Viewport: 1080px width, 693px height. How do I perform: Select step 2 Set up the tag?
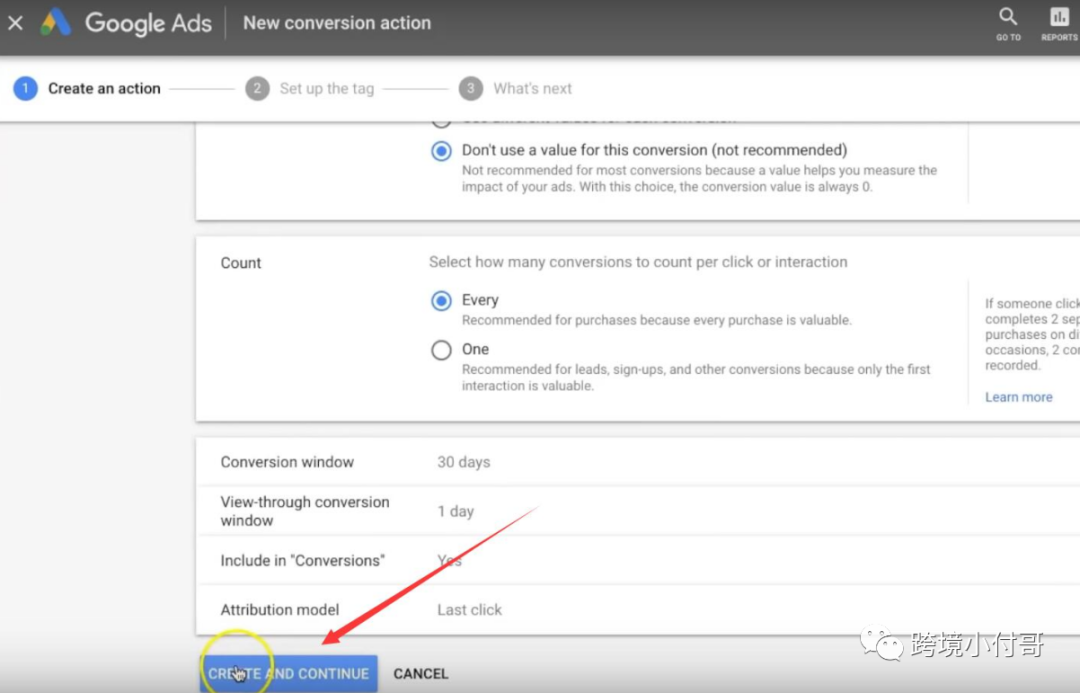pos(310,88)
